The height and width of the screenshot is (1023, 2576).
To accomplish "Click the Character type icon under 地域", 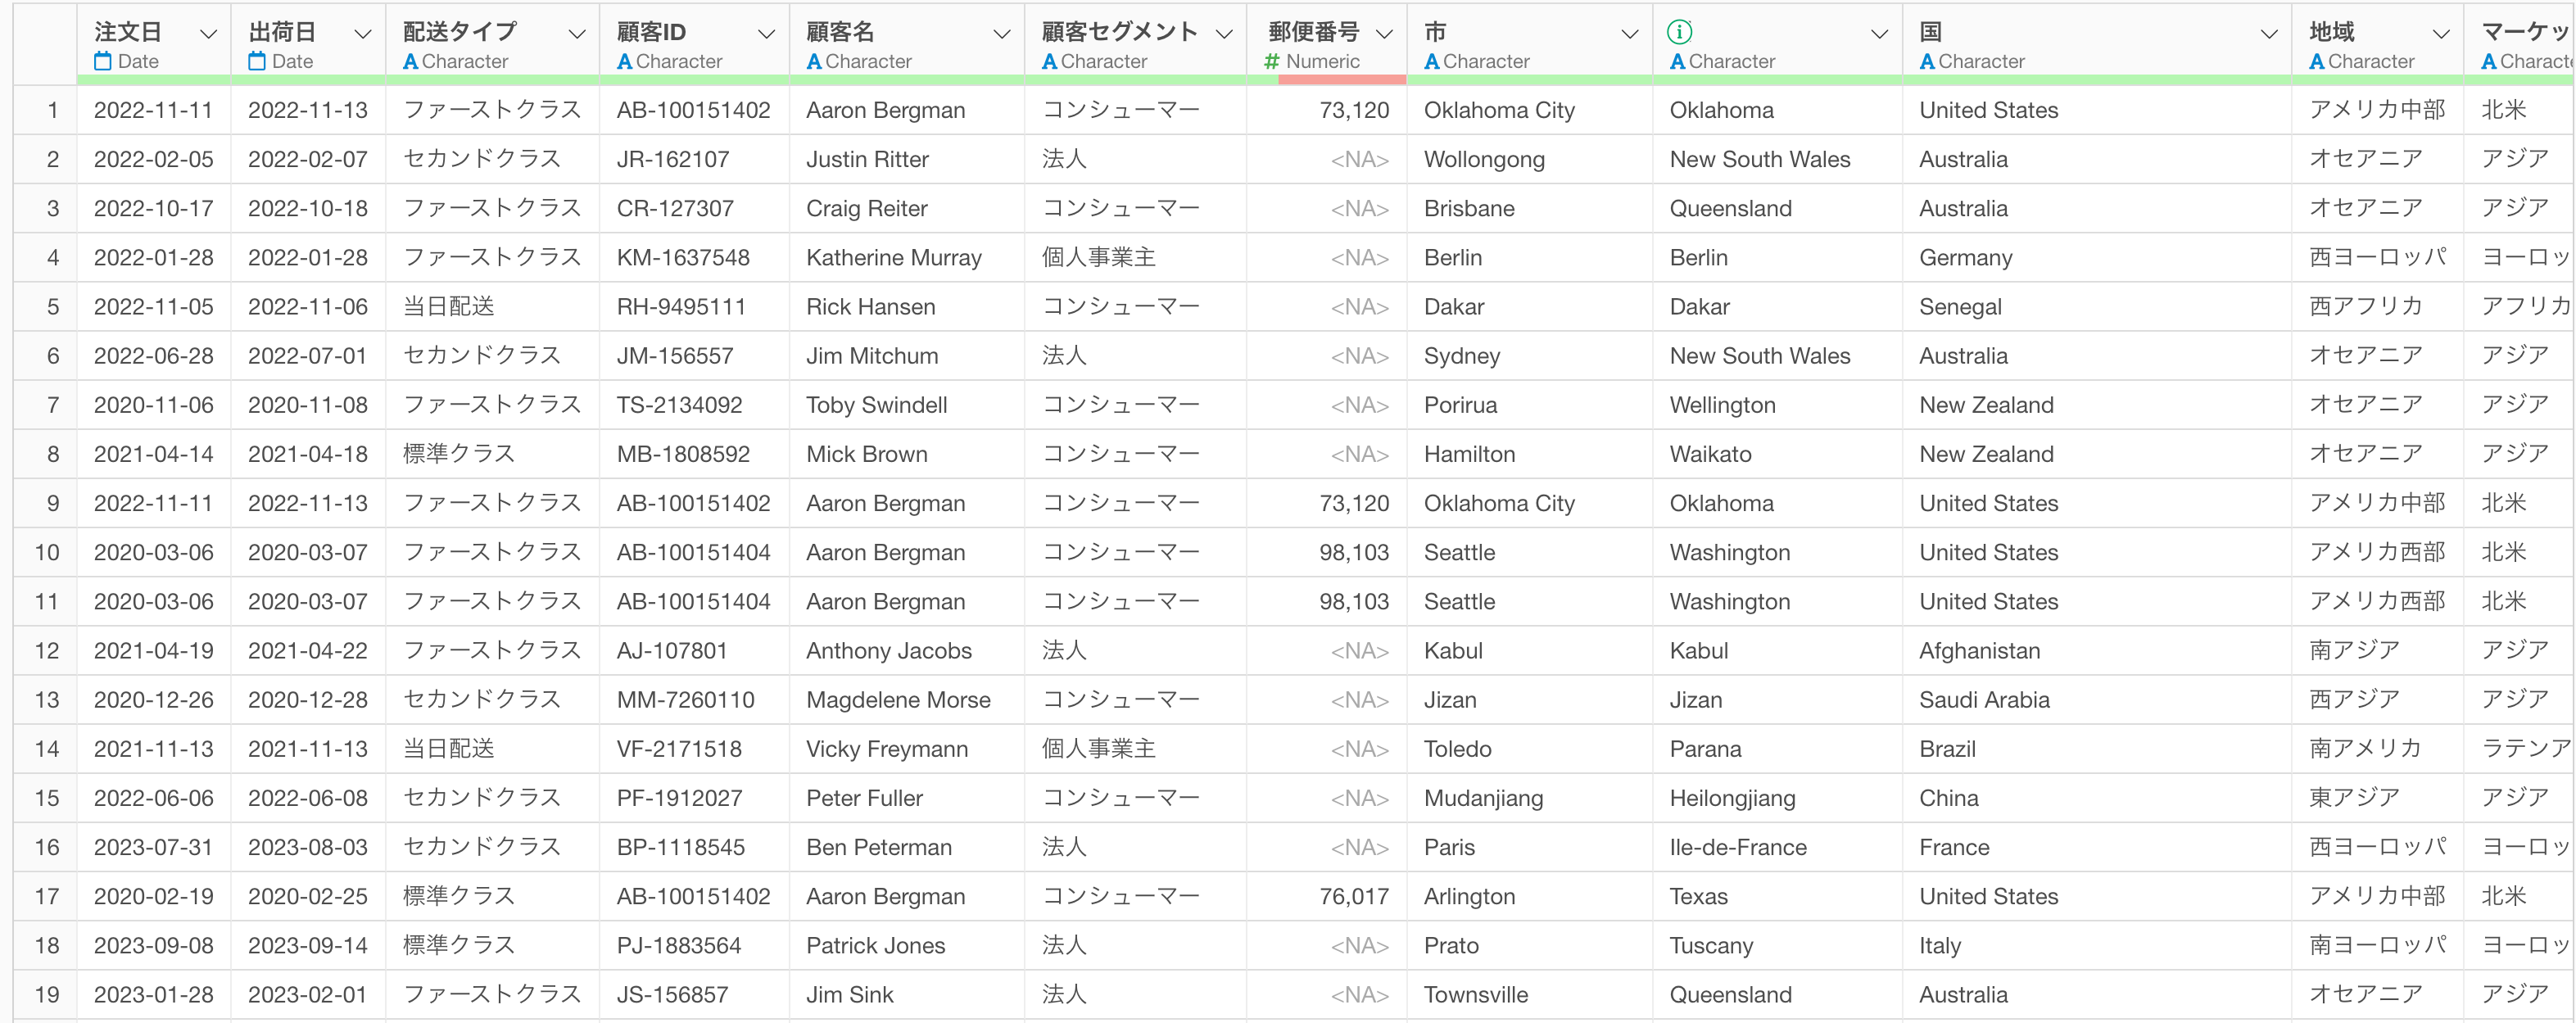I will [2316, 62].
